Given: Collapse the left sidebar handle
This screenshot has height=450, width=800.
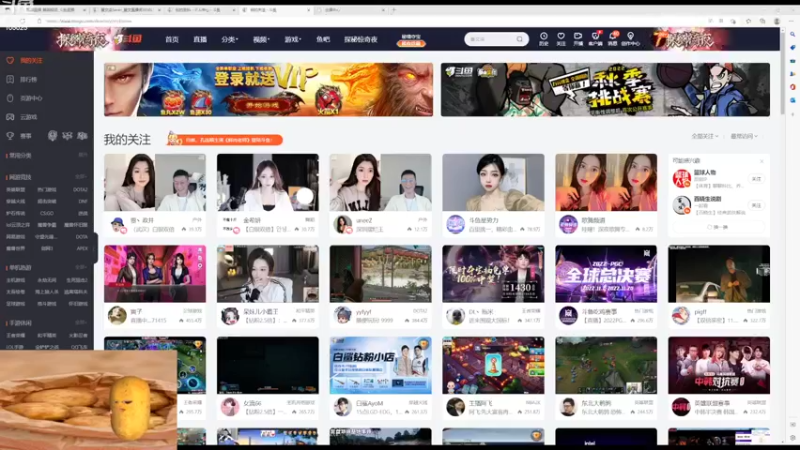Looking at the screenshot, I should (95, 248).
